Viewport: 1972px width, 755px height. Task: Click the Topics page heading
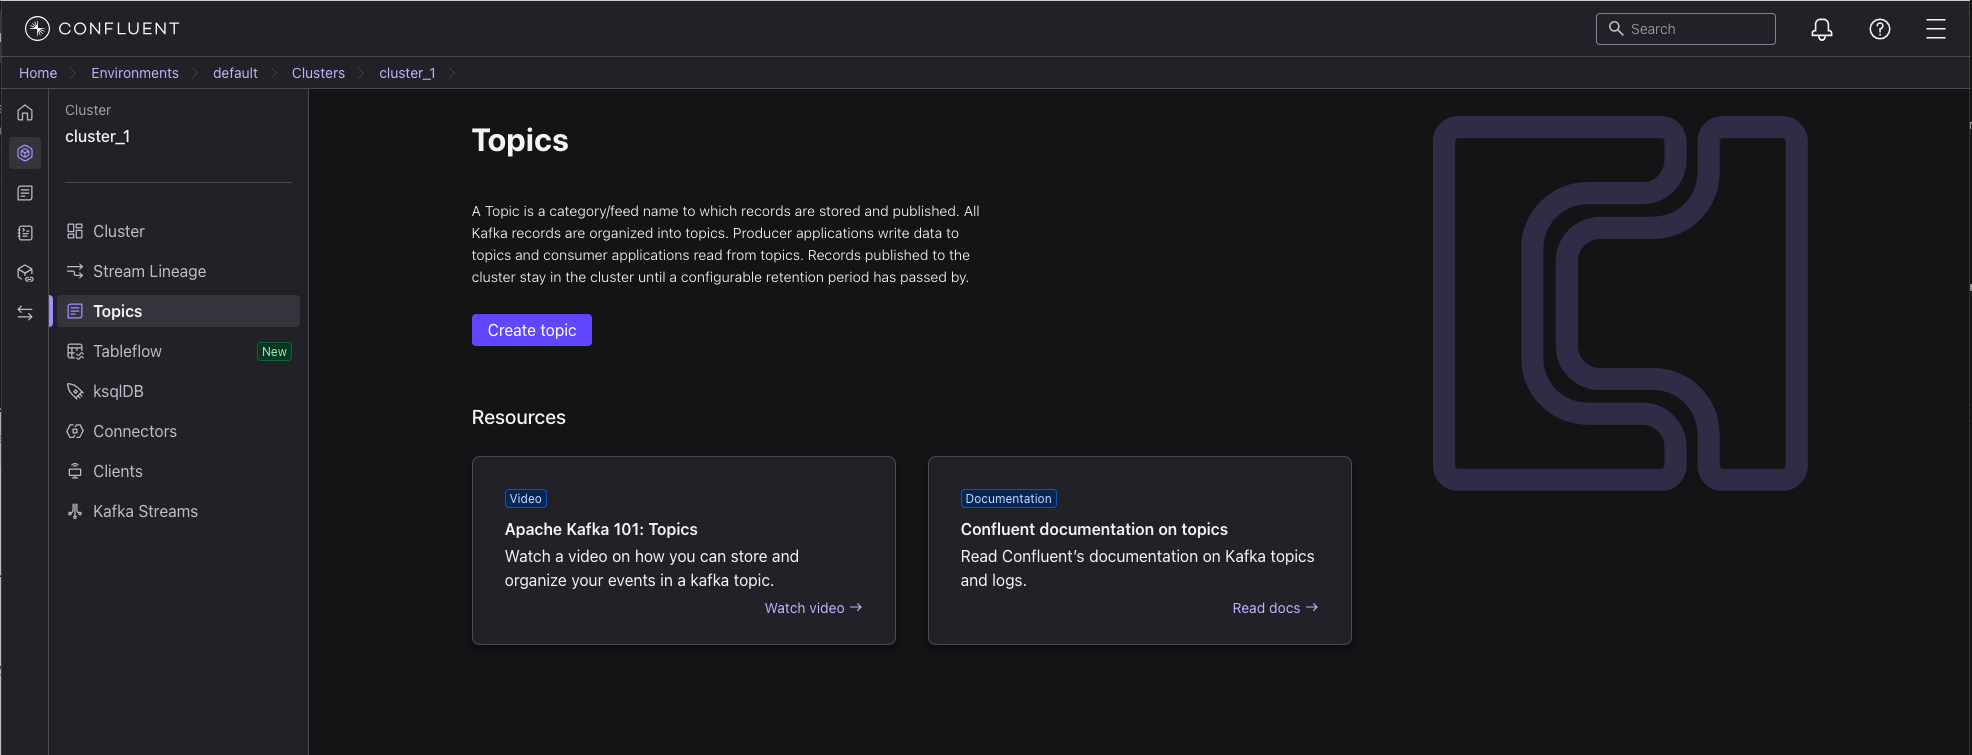[520, 140]
